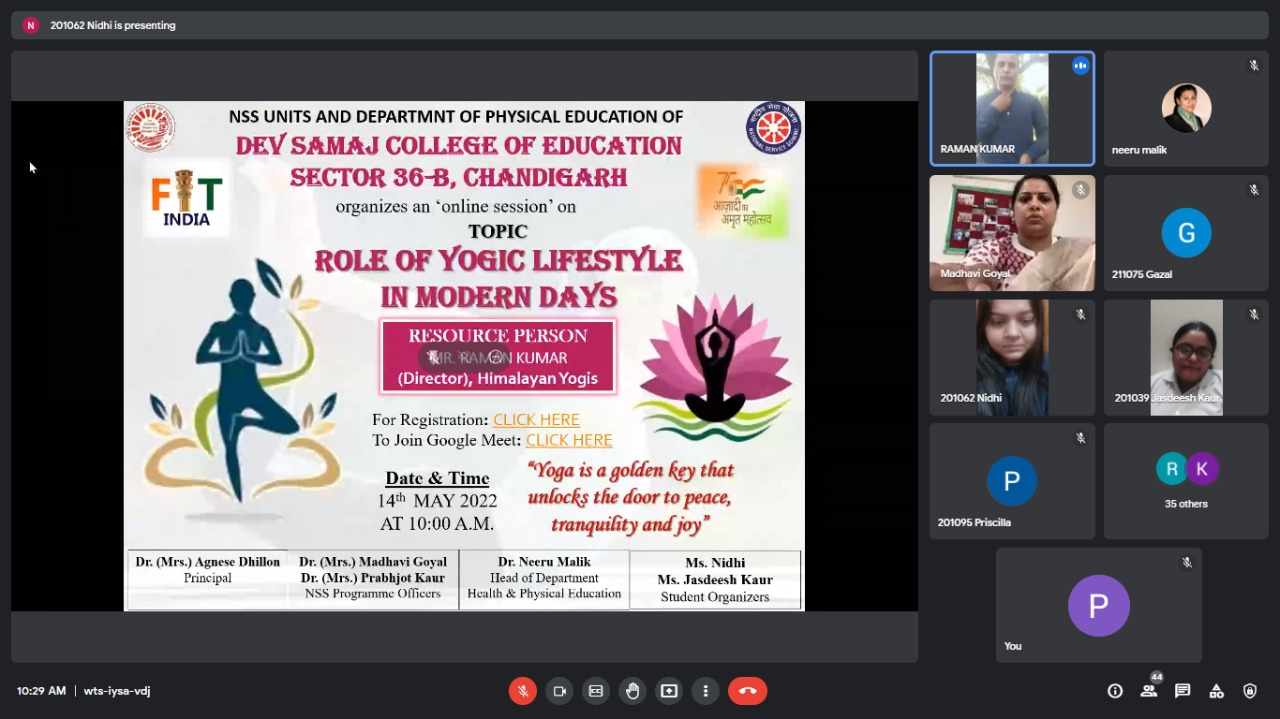1280x719 pixels.
Task: Open the activities icon
Action: (x=1216, y=691)
